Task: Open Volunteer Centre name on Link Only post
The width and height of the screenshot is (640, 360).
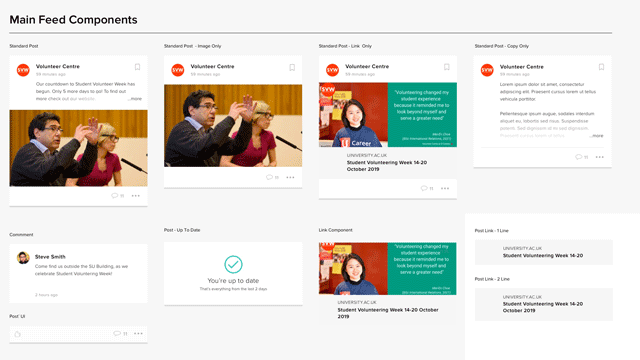Action: coord(367,66)
